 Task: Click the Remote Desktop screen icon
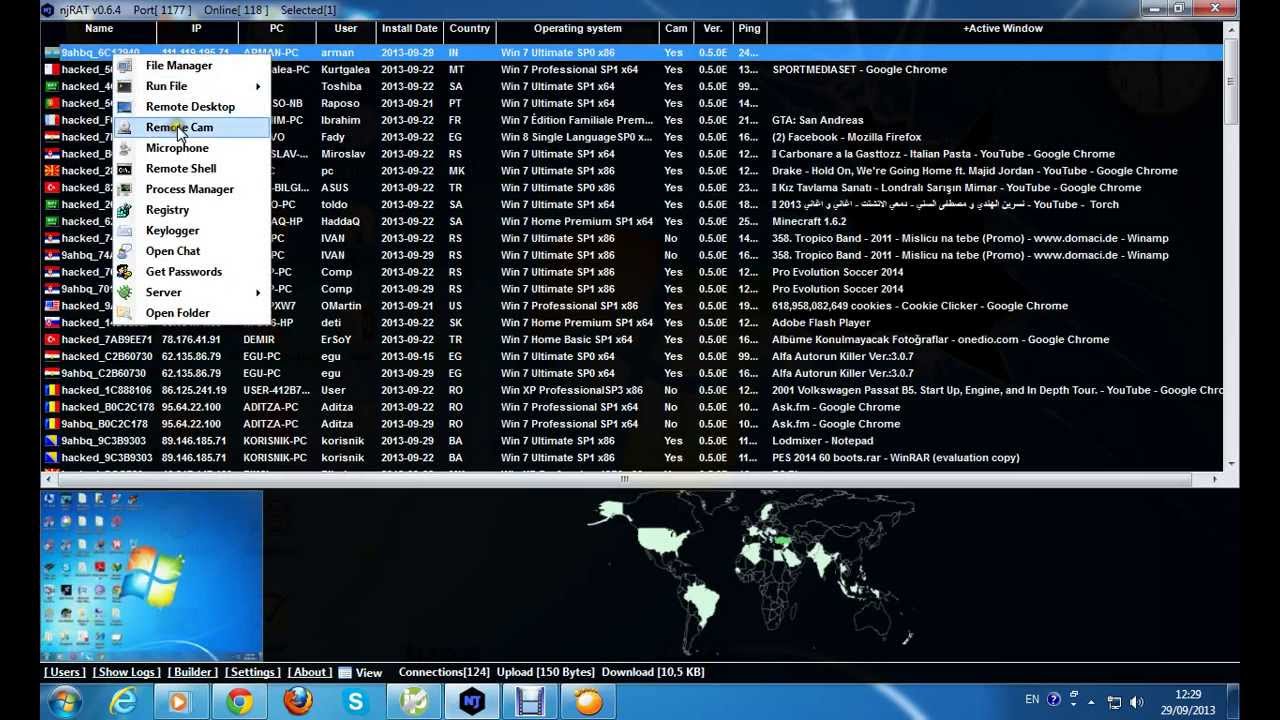(x=124, y=107)
